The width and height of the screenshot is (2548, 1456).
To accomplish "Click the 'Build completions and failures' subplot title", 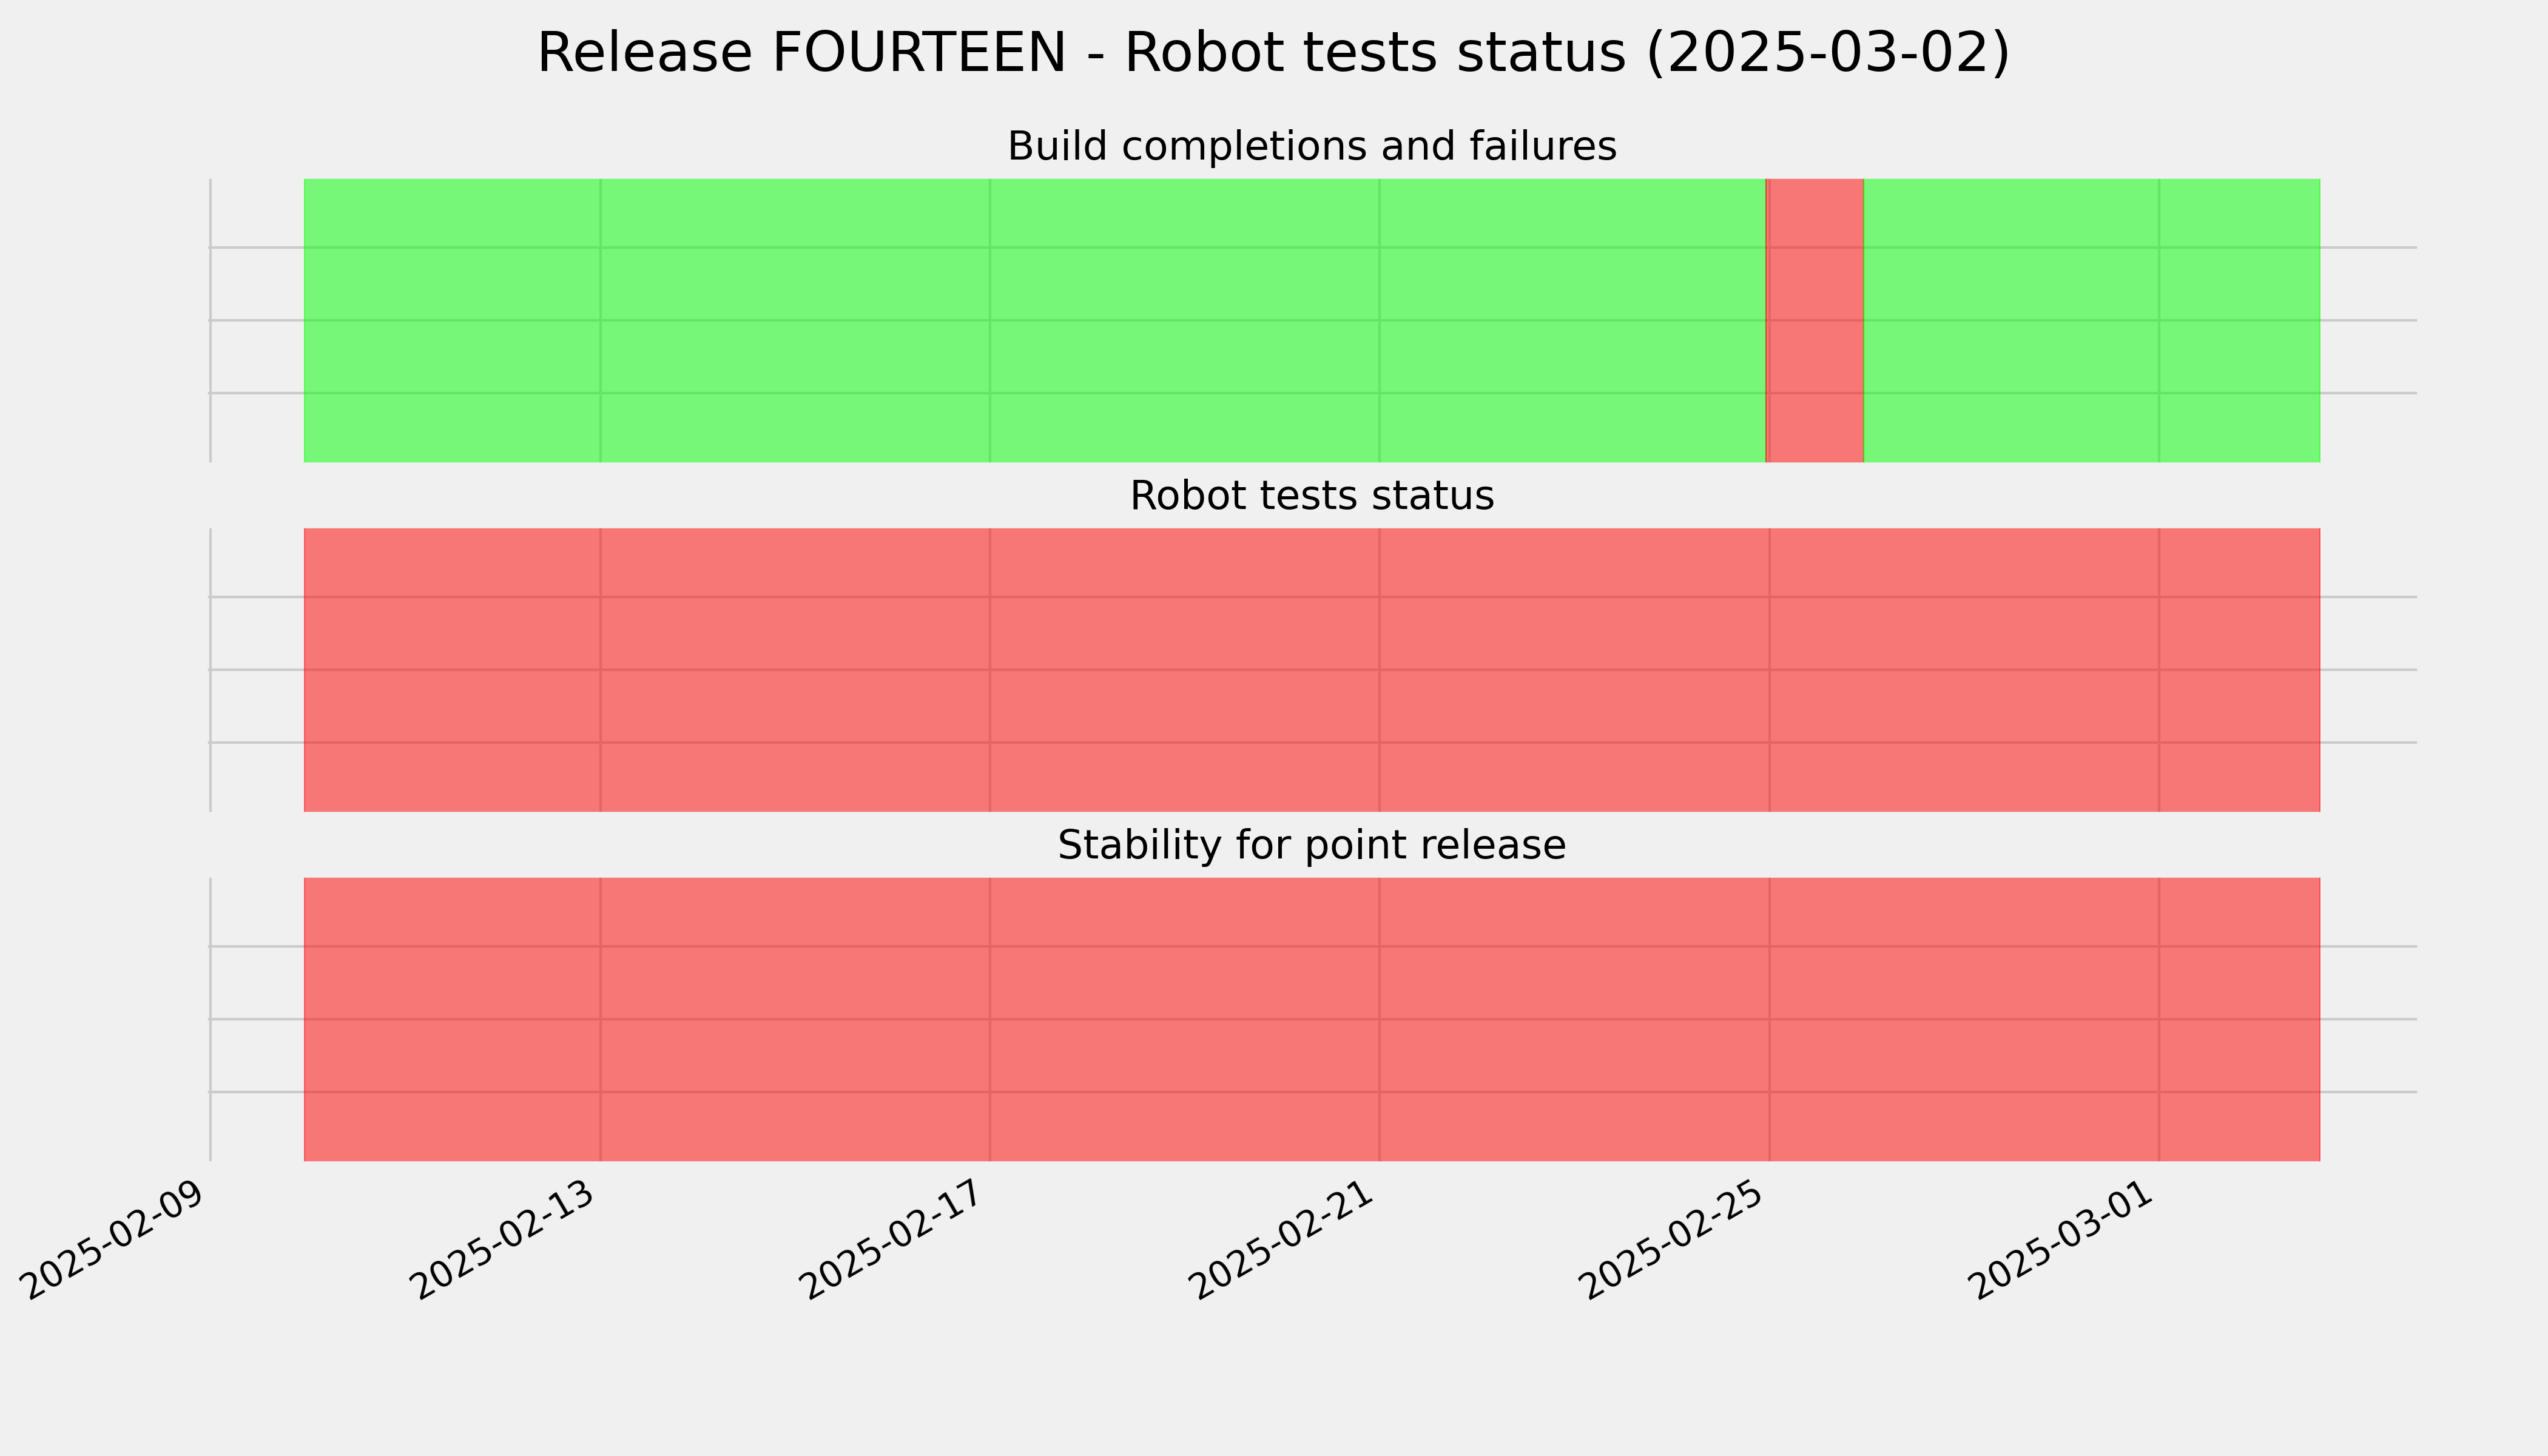I will [1312, 147].
